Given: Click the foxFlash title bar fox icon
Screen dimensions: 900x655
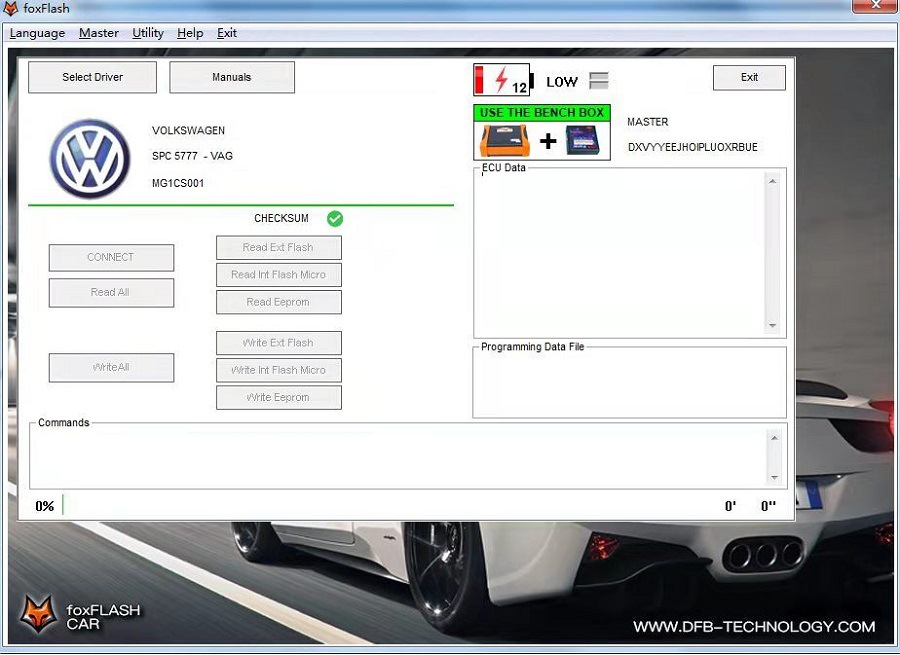Looking at the screenshot, I should click(10, 9).
